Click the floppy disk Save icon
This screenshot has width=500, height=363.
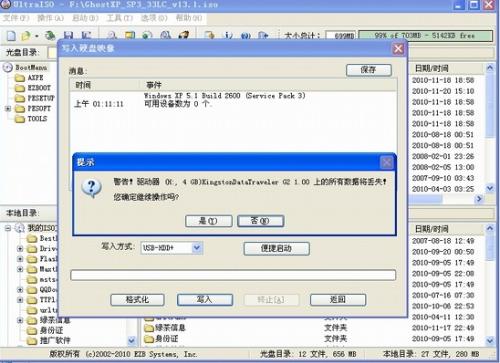(68, 35)
